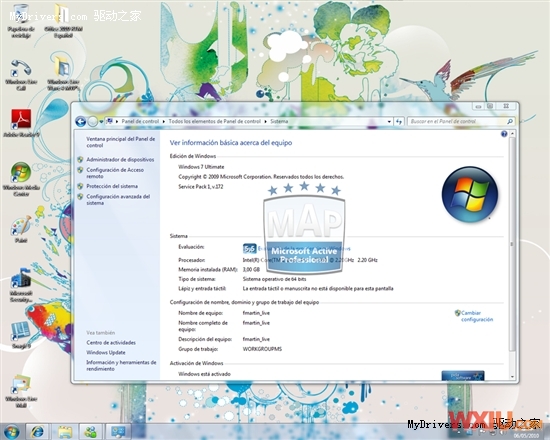Image resolution: width=550 pixels, height=440 pixels.
Task: Click the 'Cambiar configuración' link
Action: 477,316
